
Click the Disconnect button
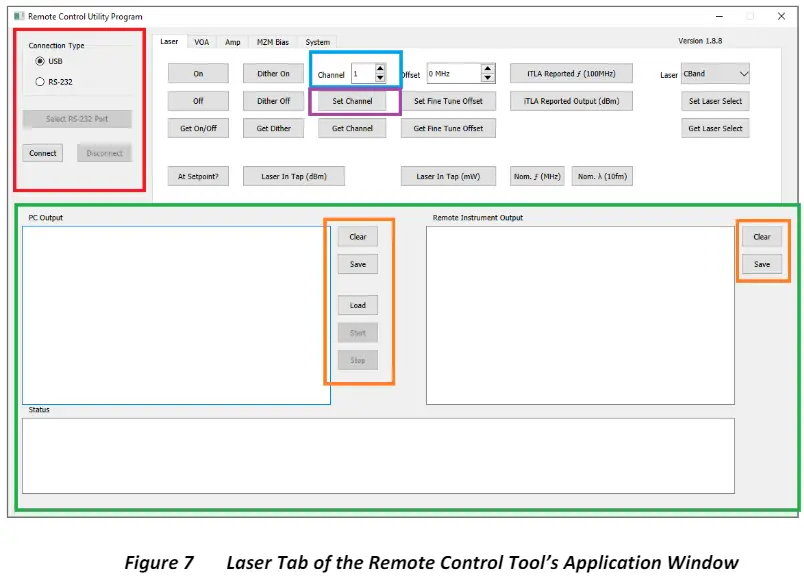tap(105, 153)
